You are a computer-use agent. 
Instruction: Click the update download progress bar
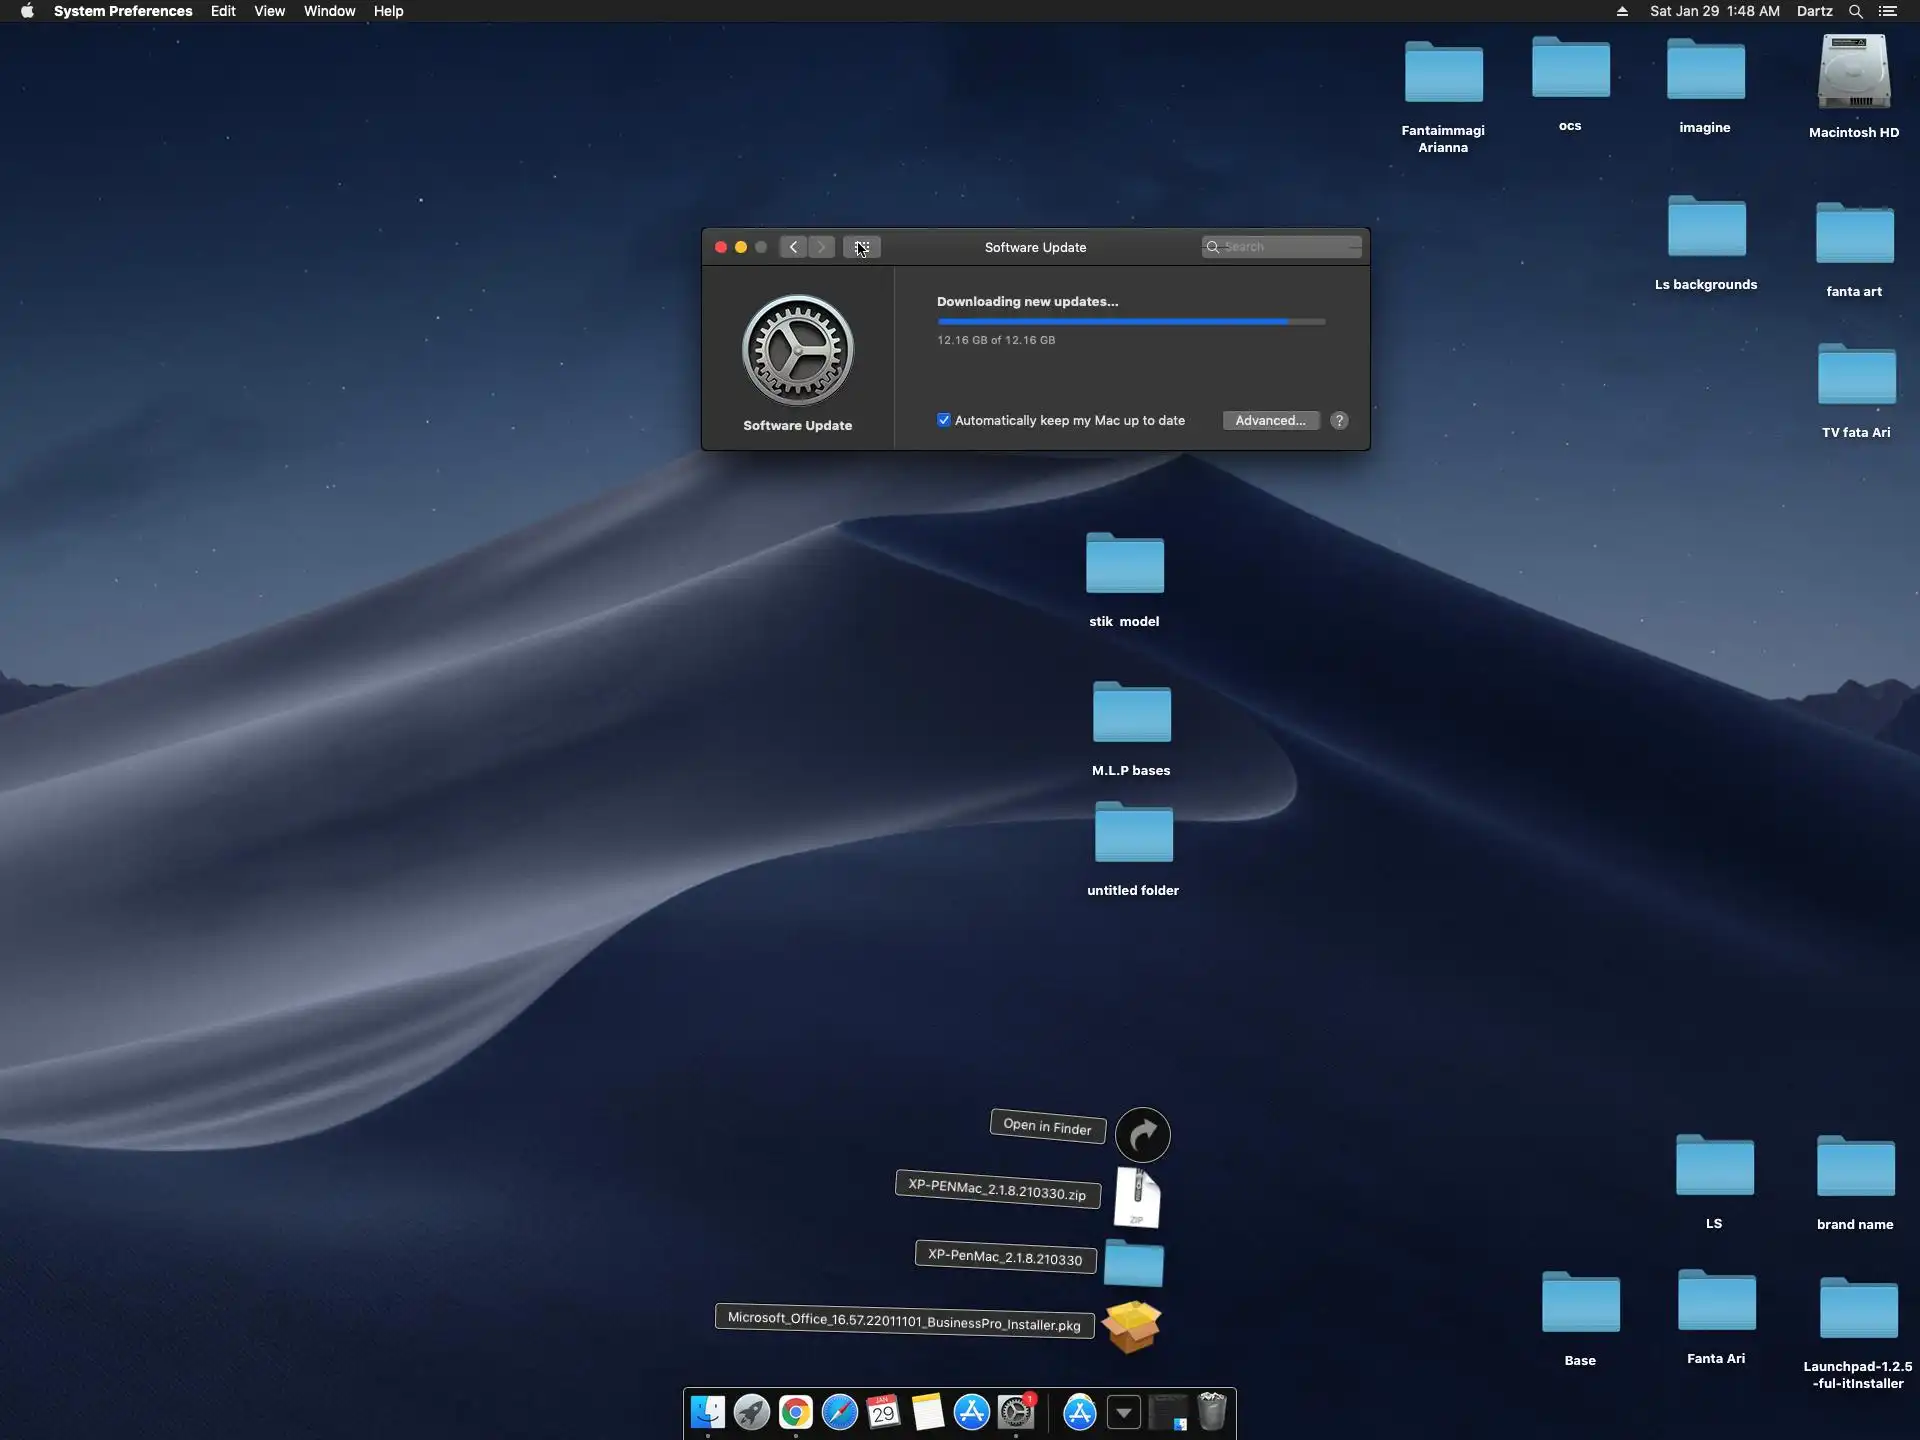point(1130,322)
